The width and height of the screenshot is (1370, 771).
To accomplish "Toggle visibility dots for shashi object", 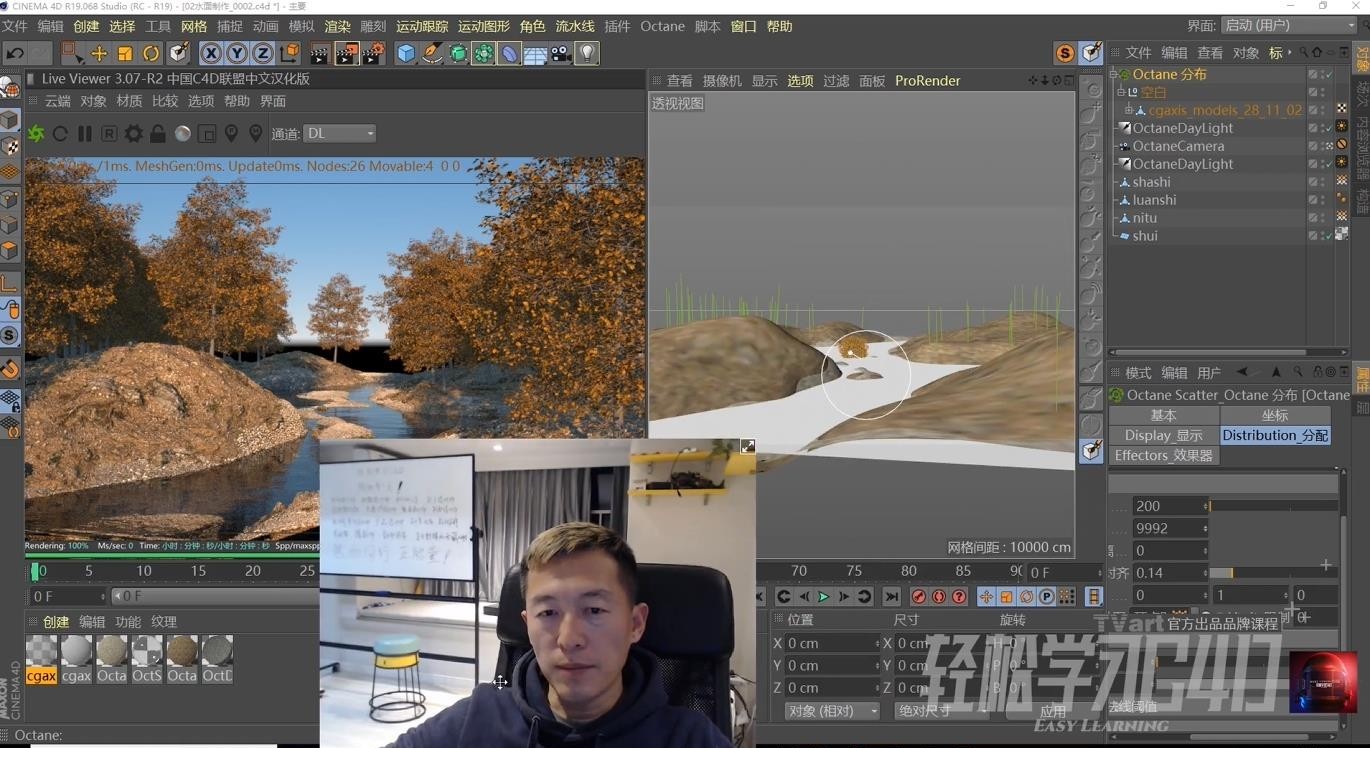I will coord(1324,182).
